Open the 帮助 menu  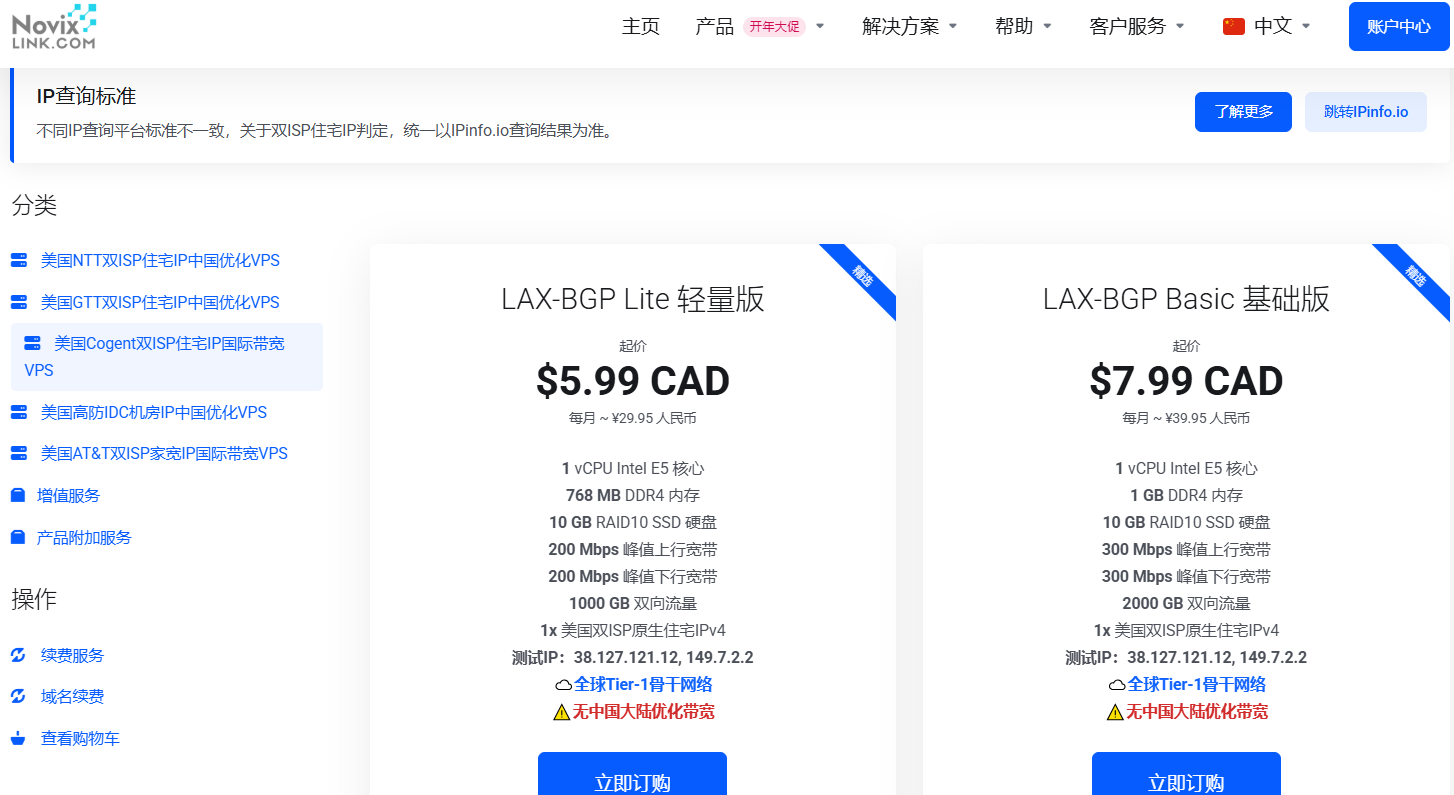point(1014,27)
